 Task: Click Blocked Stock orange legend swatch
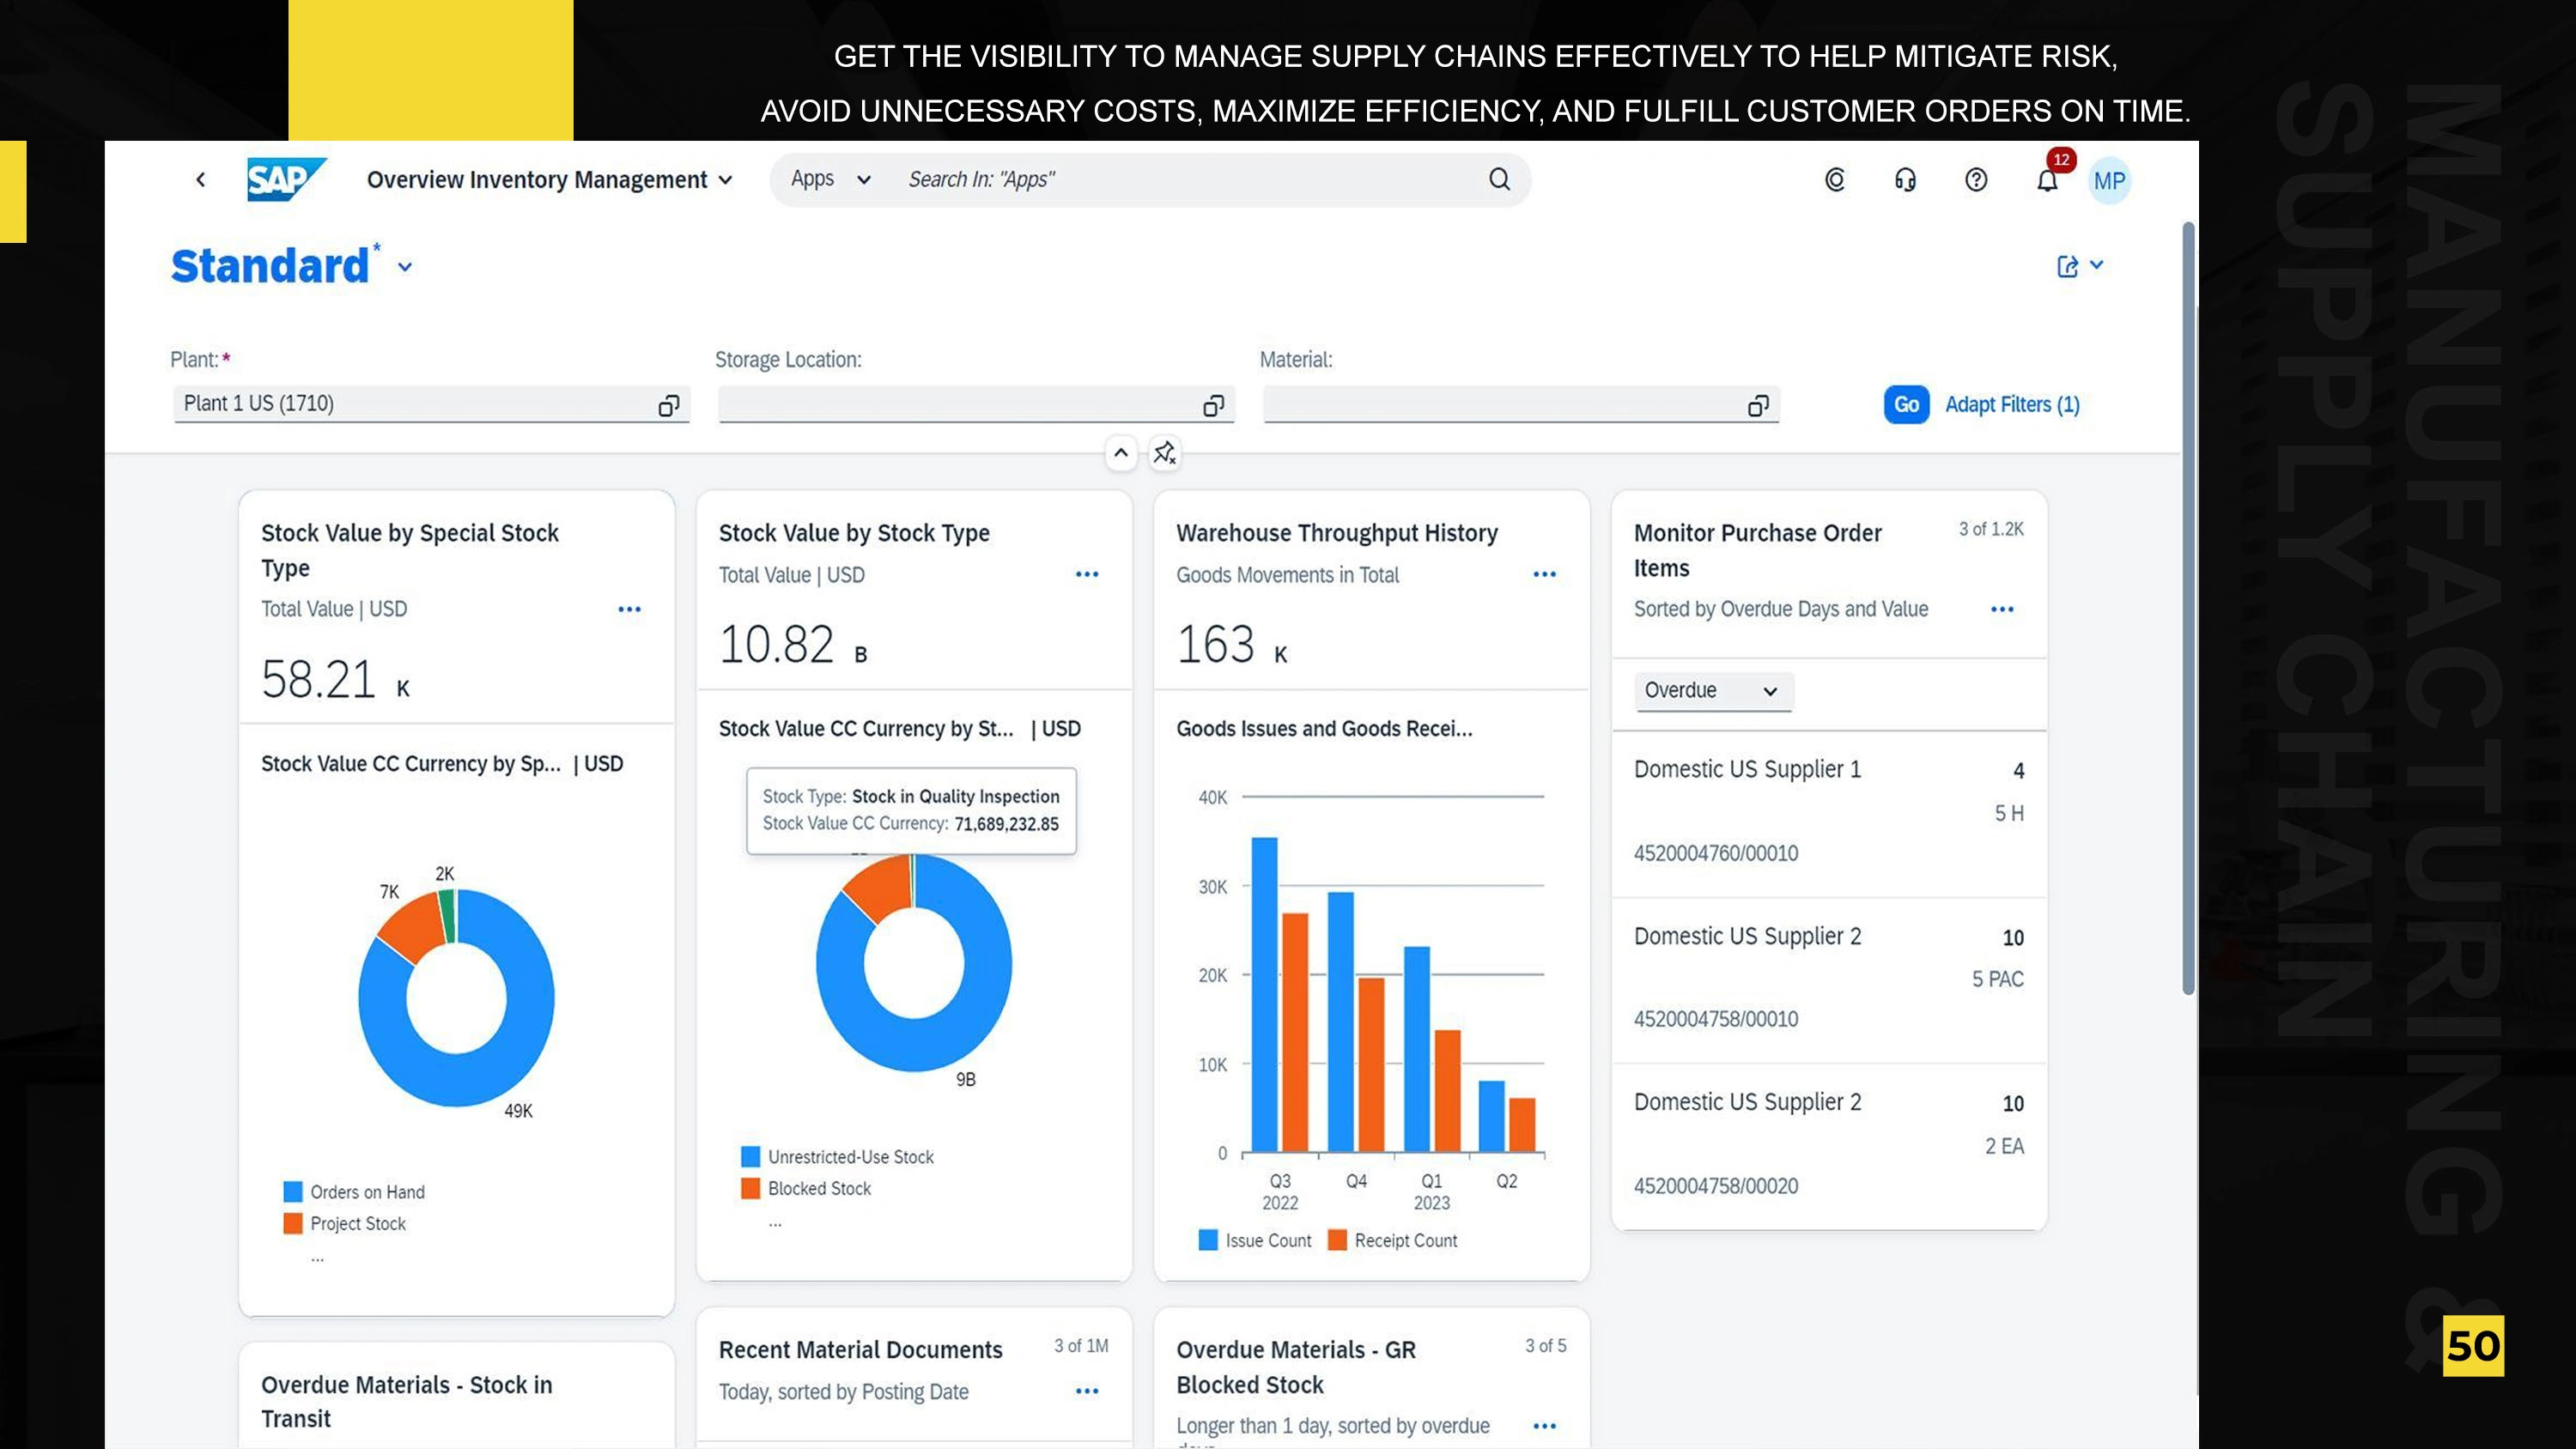pos(750,1189)
